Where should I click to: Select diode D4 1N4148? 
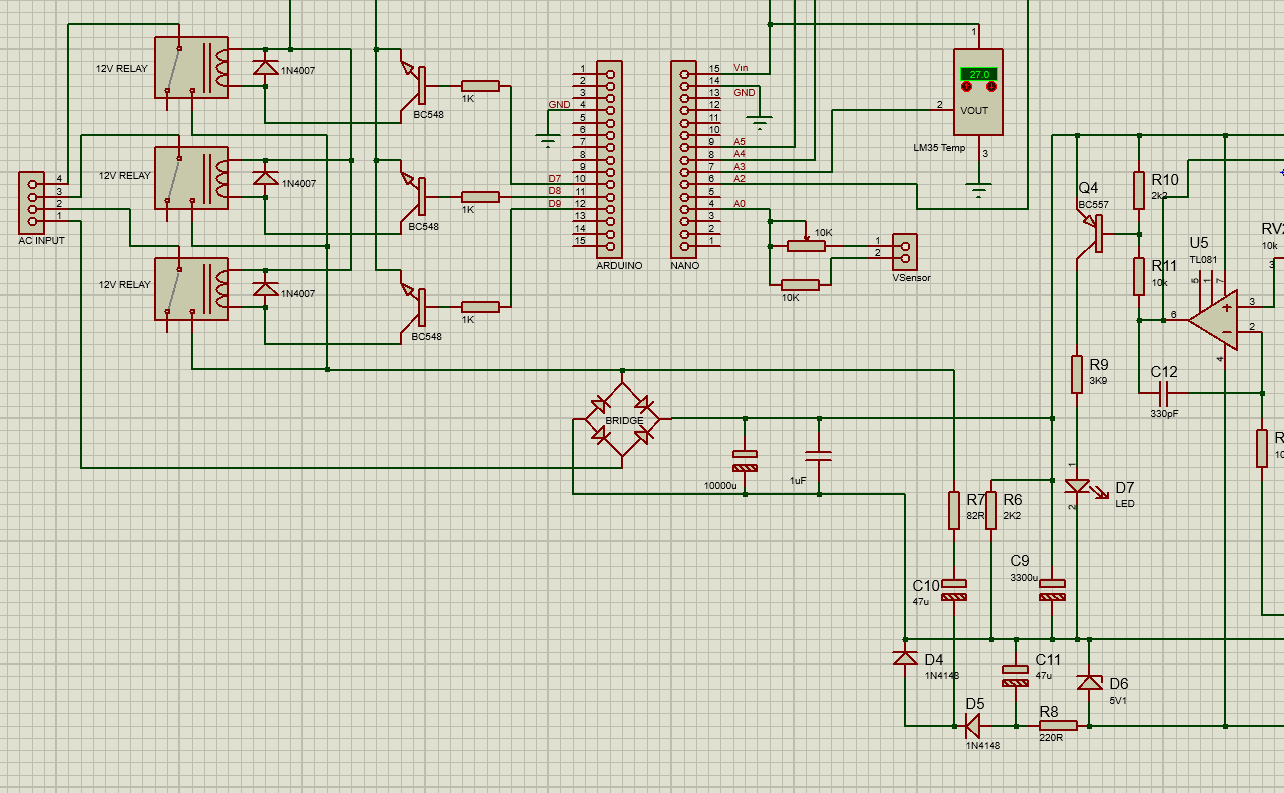pos(905,658)
